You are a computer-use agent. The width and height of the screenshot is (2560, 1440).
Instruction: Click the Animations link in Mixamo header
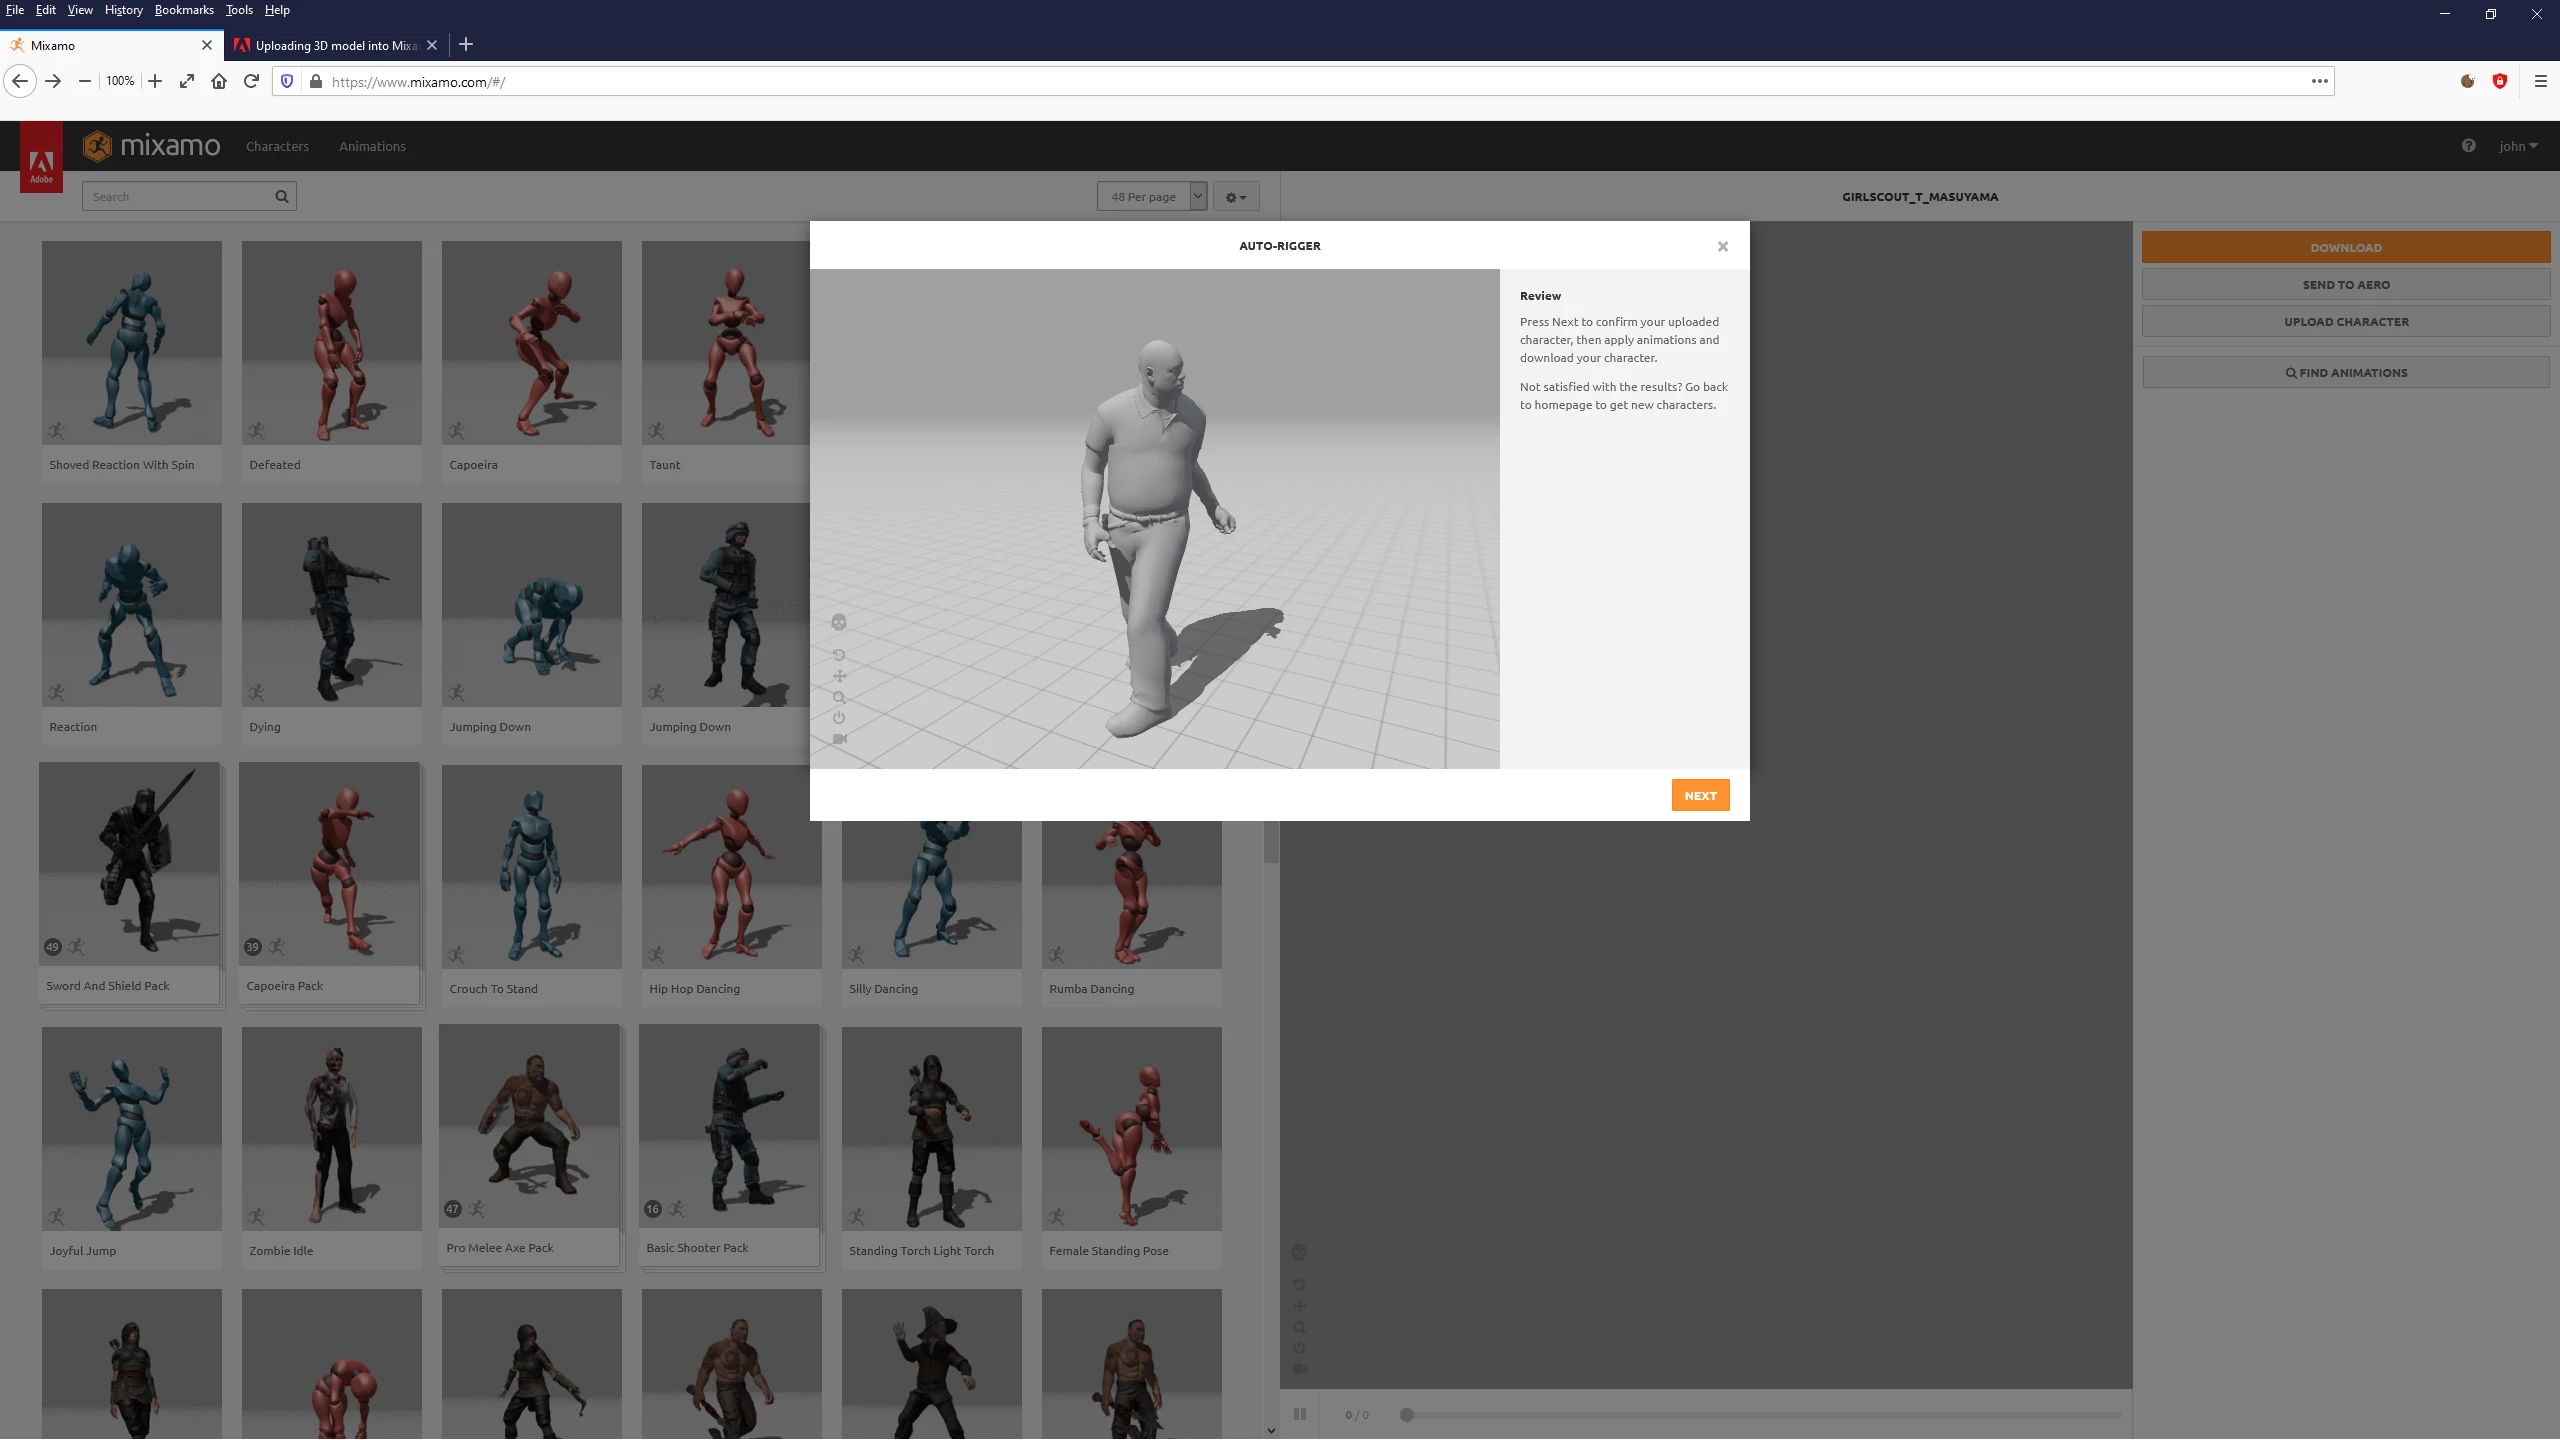[x=372, y=146]
